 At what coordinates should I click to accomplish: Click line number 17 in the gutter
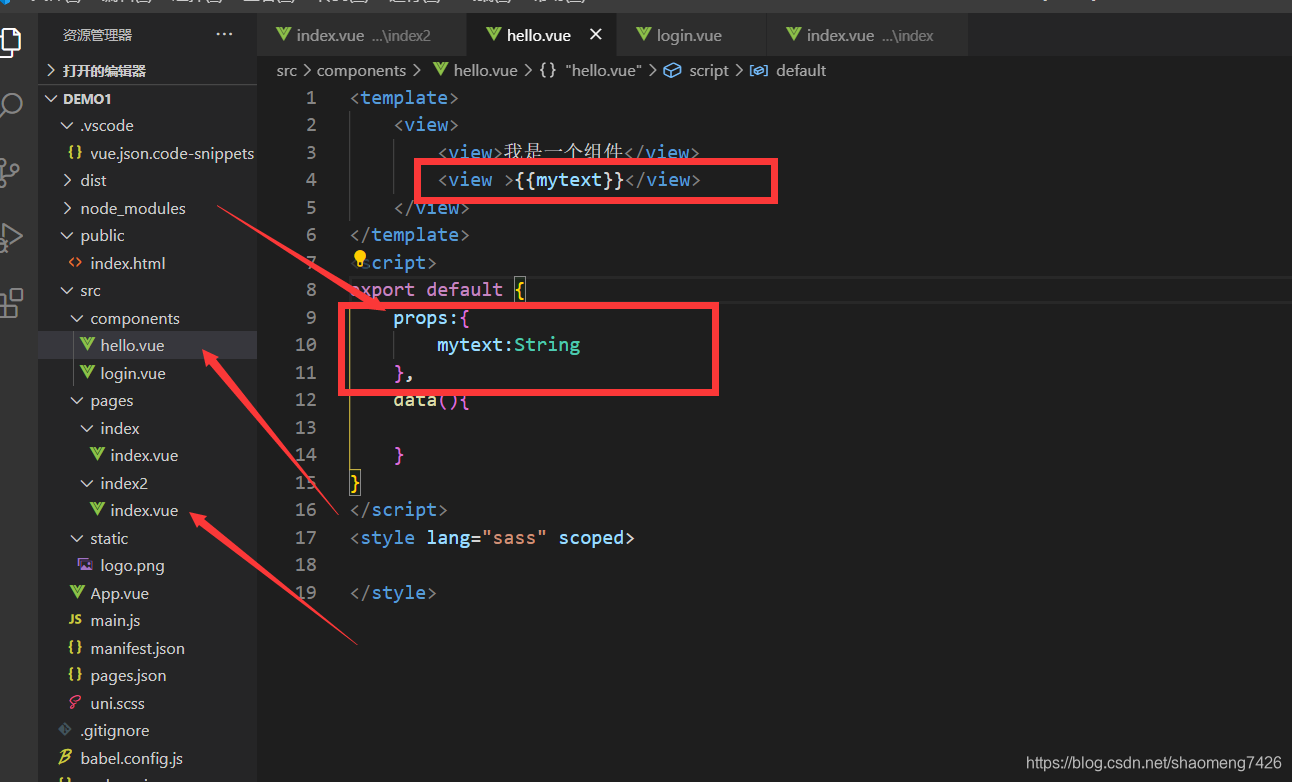pyautogui.click(x=305, y=538)
